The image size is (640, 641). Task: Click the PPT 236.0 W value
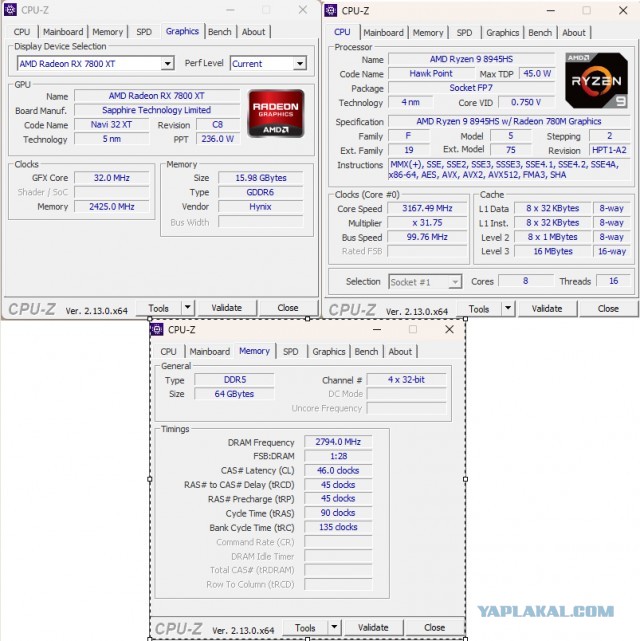[218, 139]
